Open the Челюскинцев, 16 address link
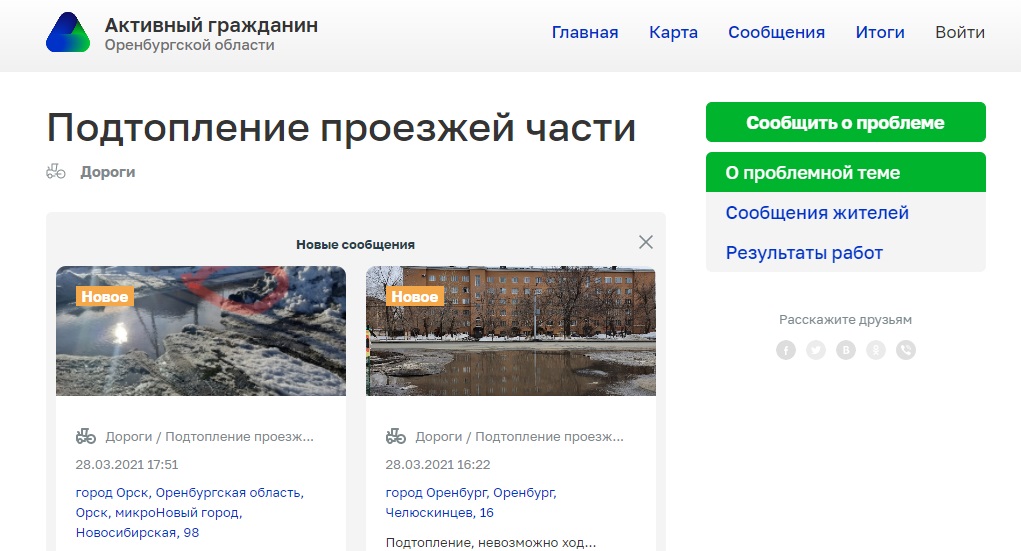The width and height of the screenshot is (1021, 551). click(x=440, y=512)
